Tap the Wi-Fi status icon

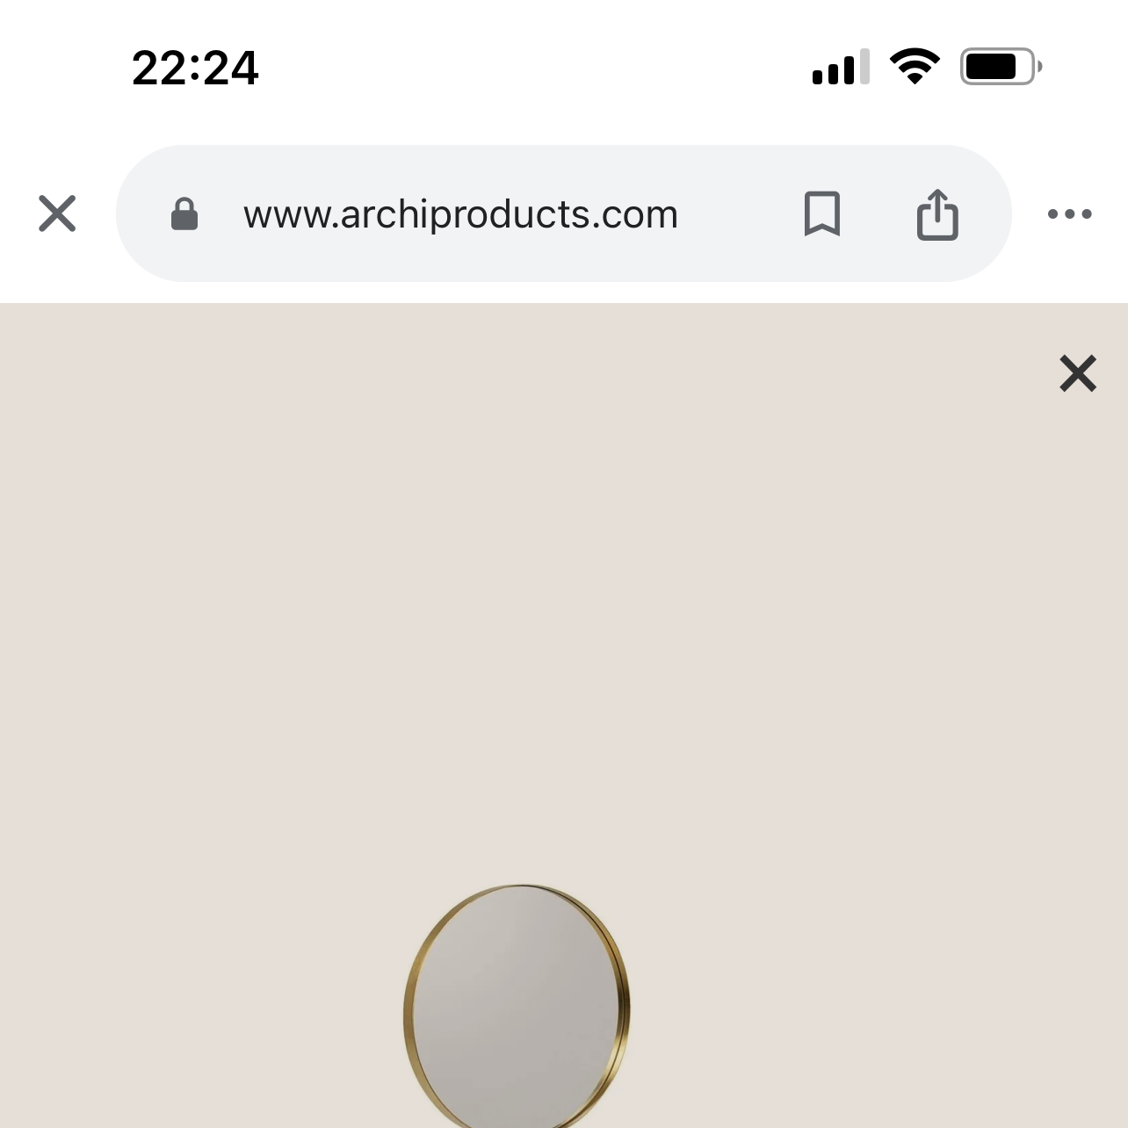pos(915,67)
